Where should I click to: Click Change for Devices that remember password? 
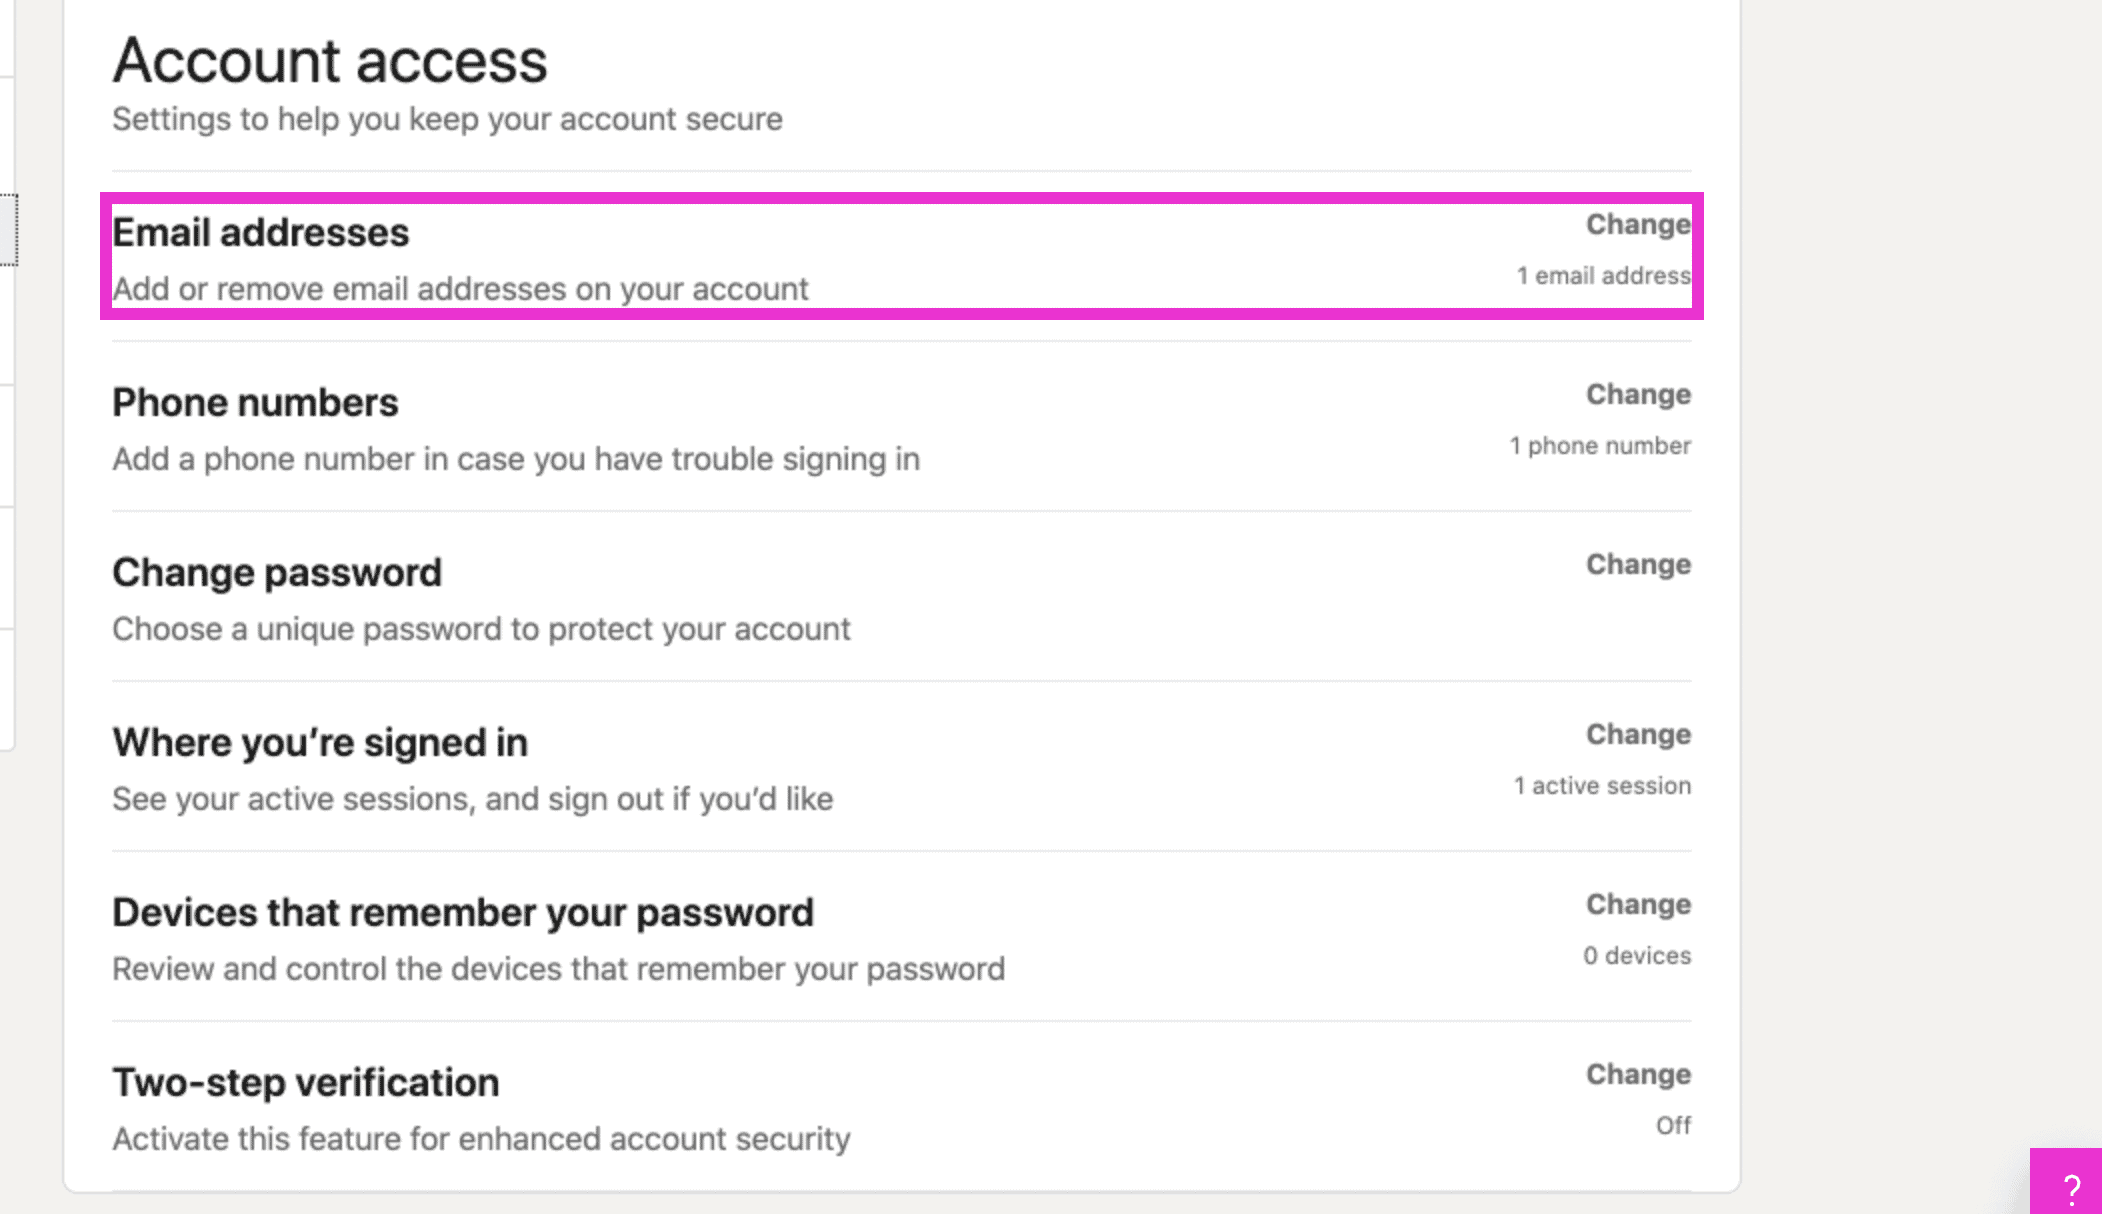1638,905
